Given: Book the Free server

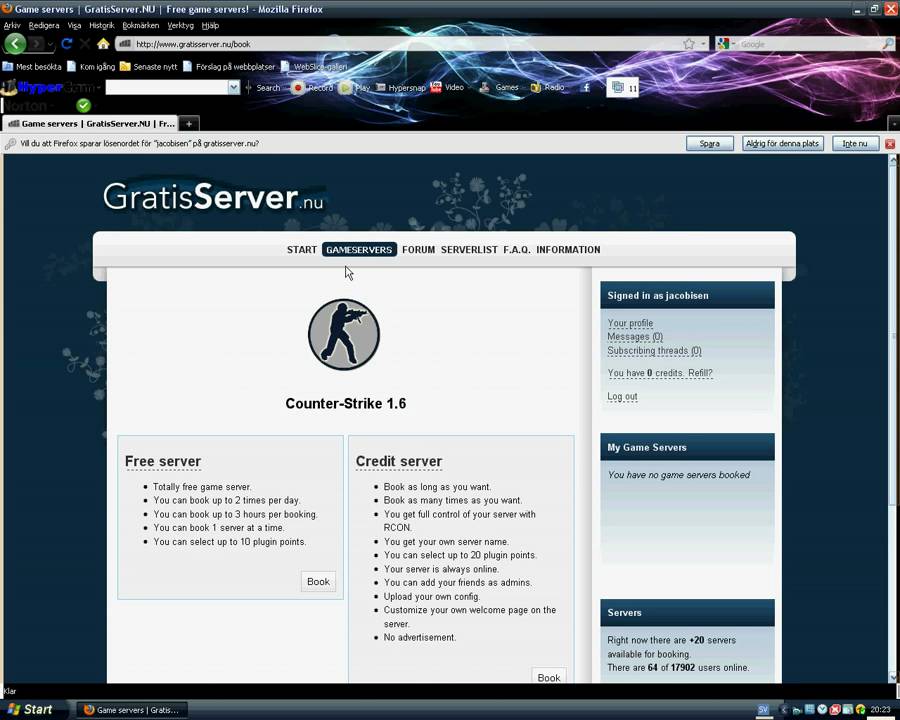Looking at the screenshot, I should (318, 582).
